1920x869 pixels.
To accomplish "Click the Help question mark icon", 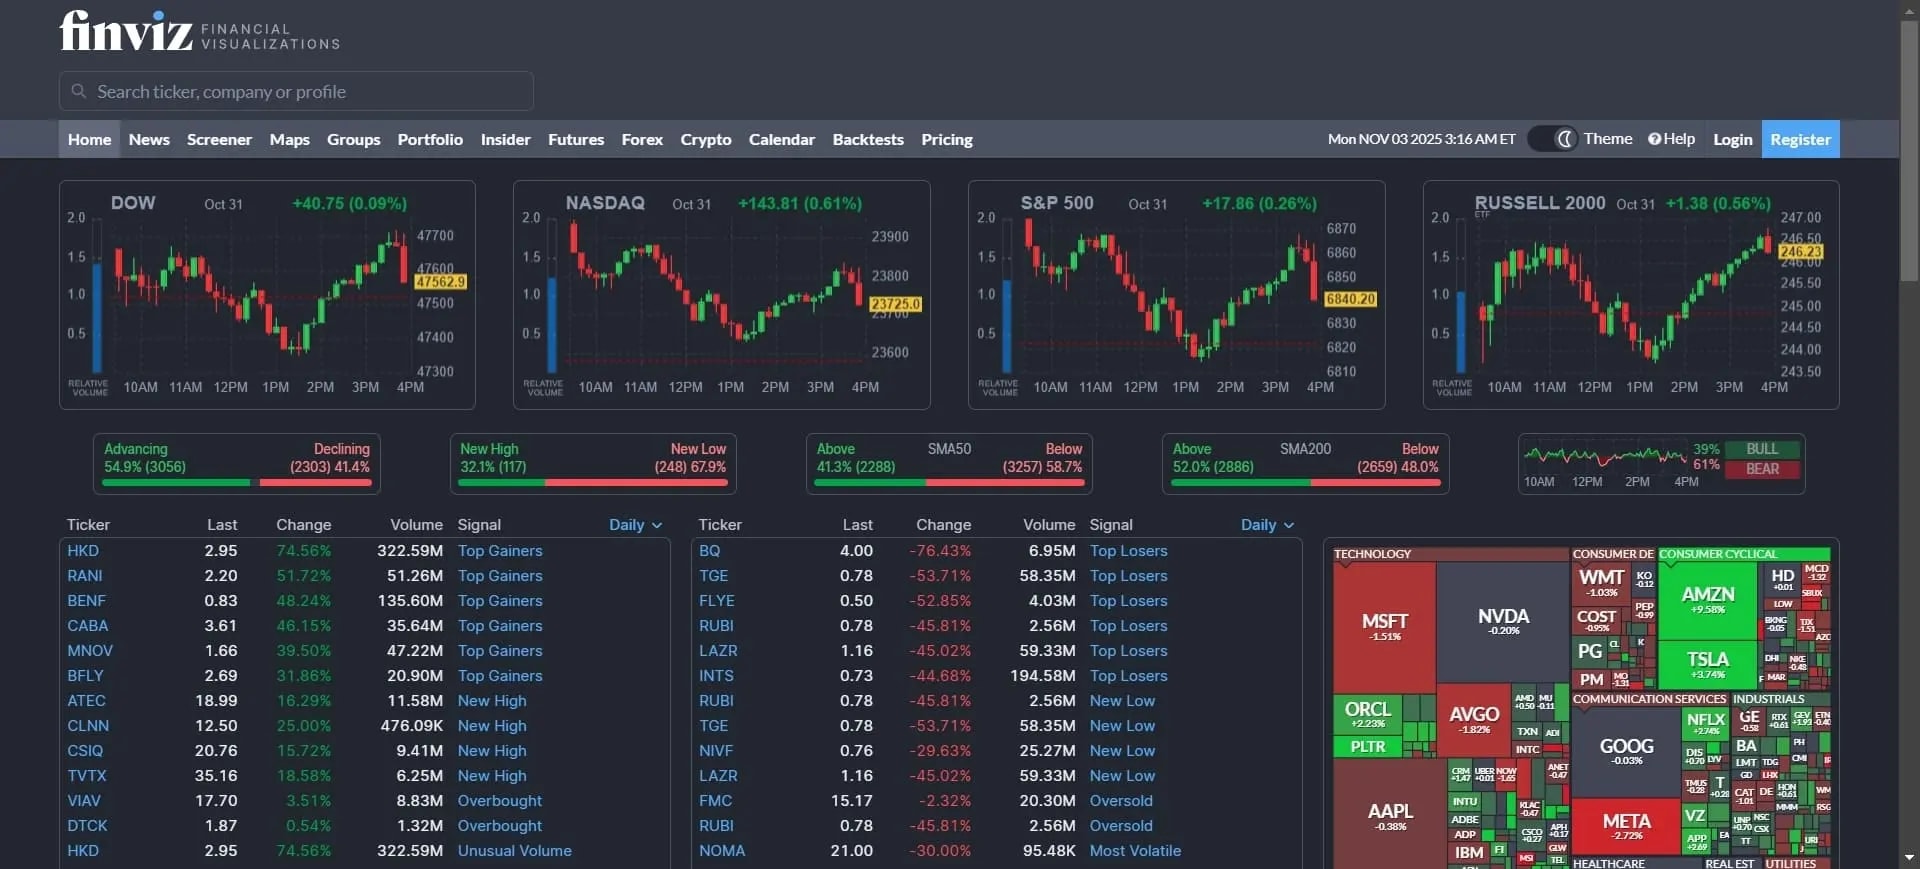I will (1654, 139).
